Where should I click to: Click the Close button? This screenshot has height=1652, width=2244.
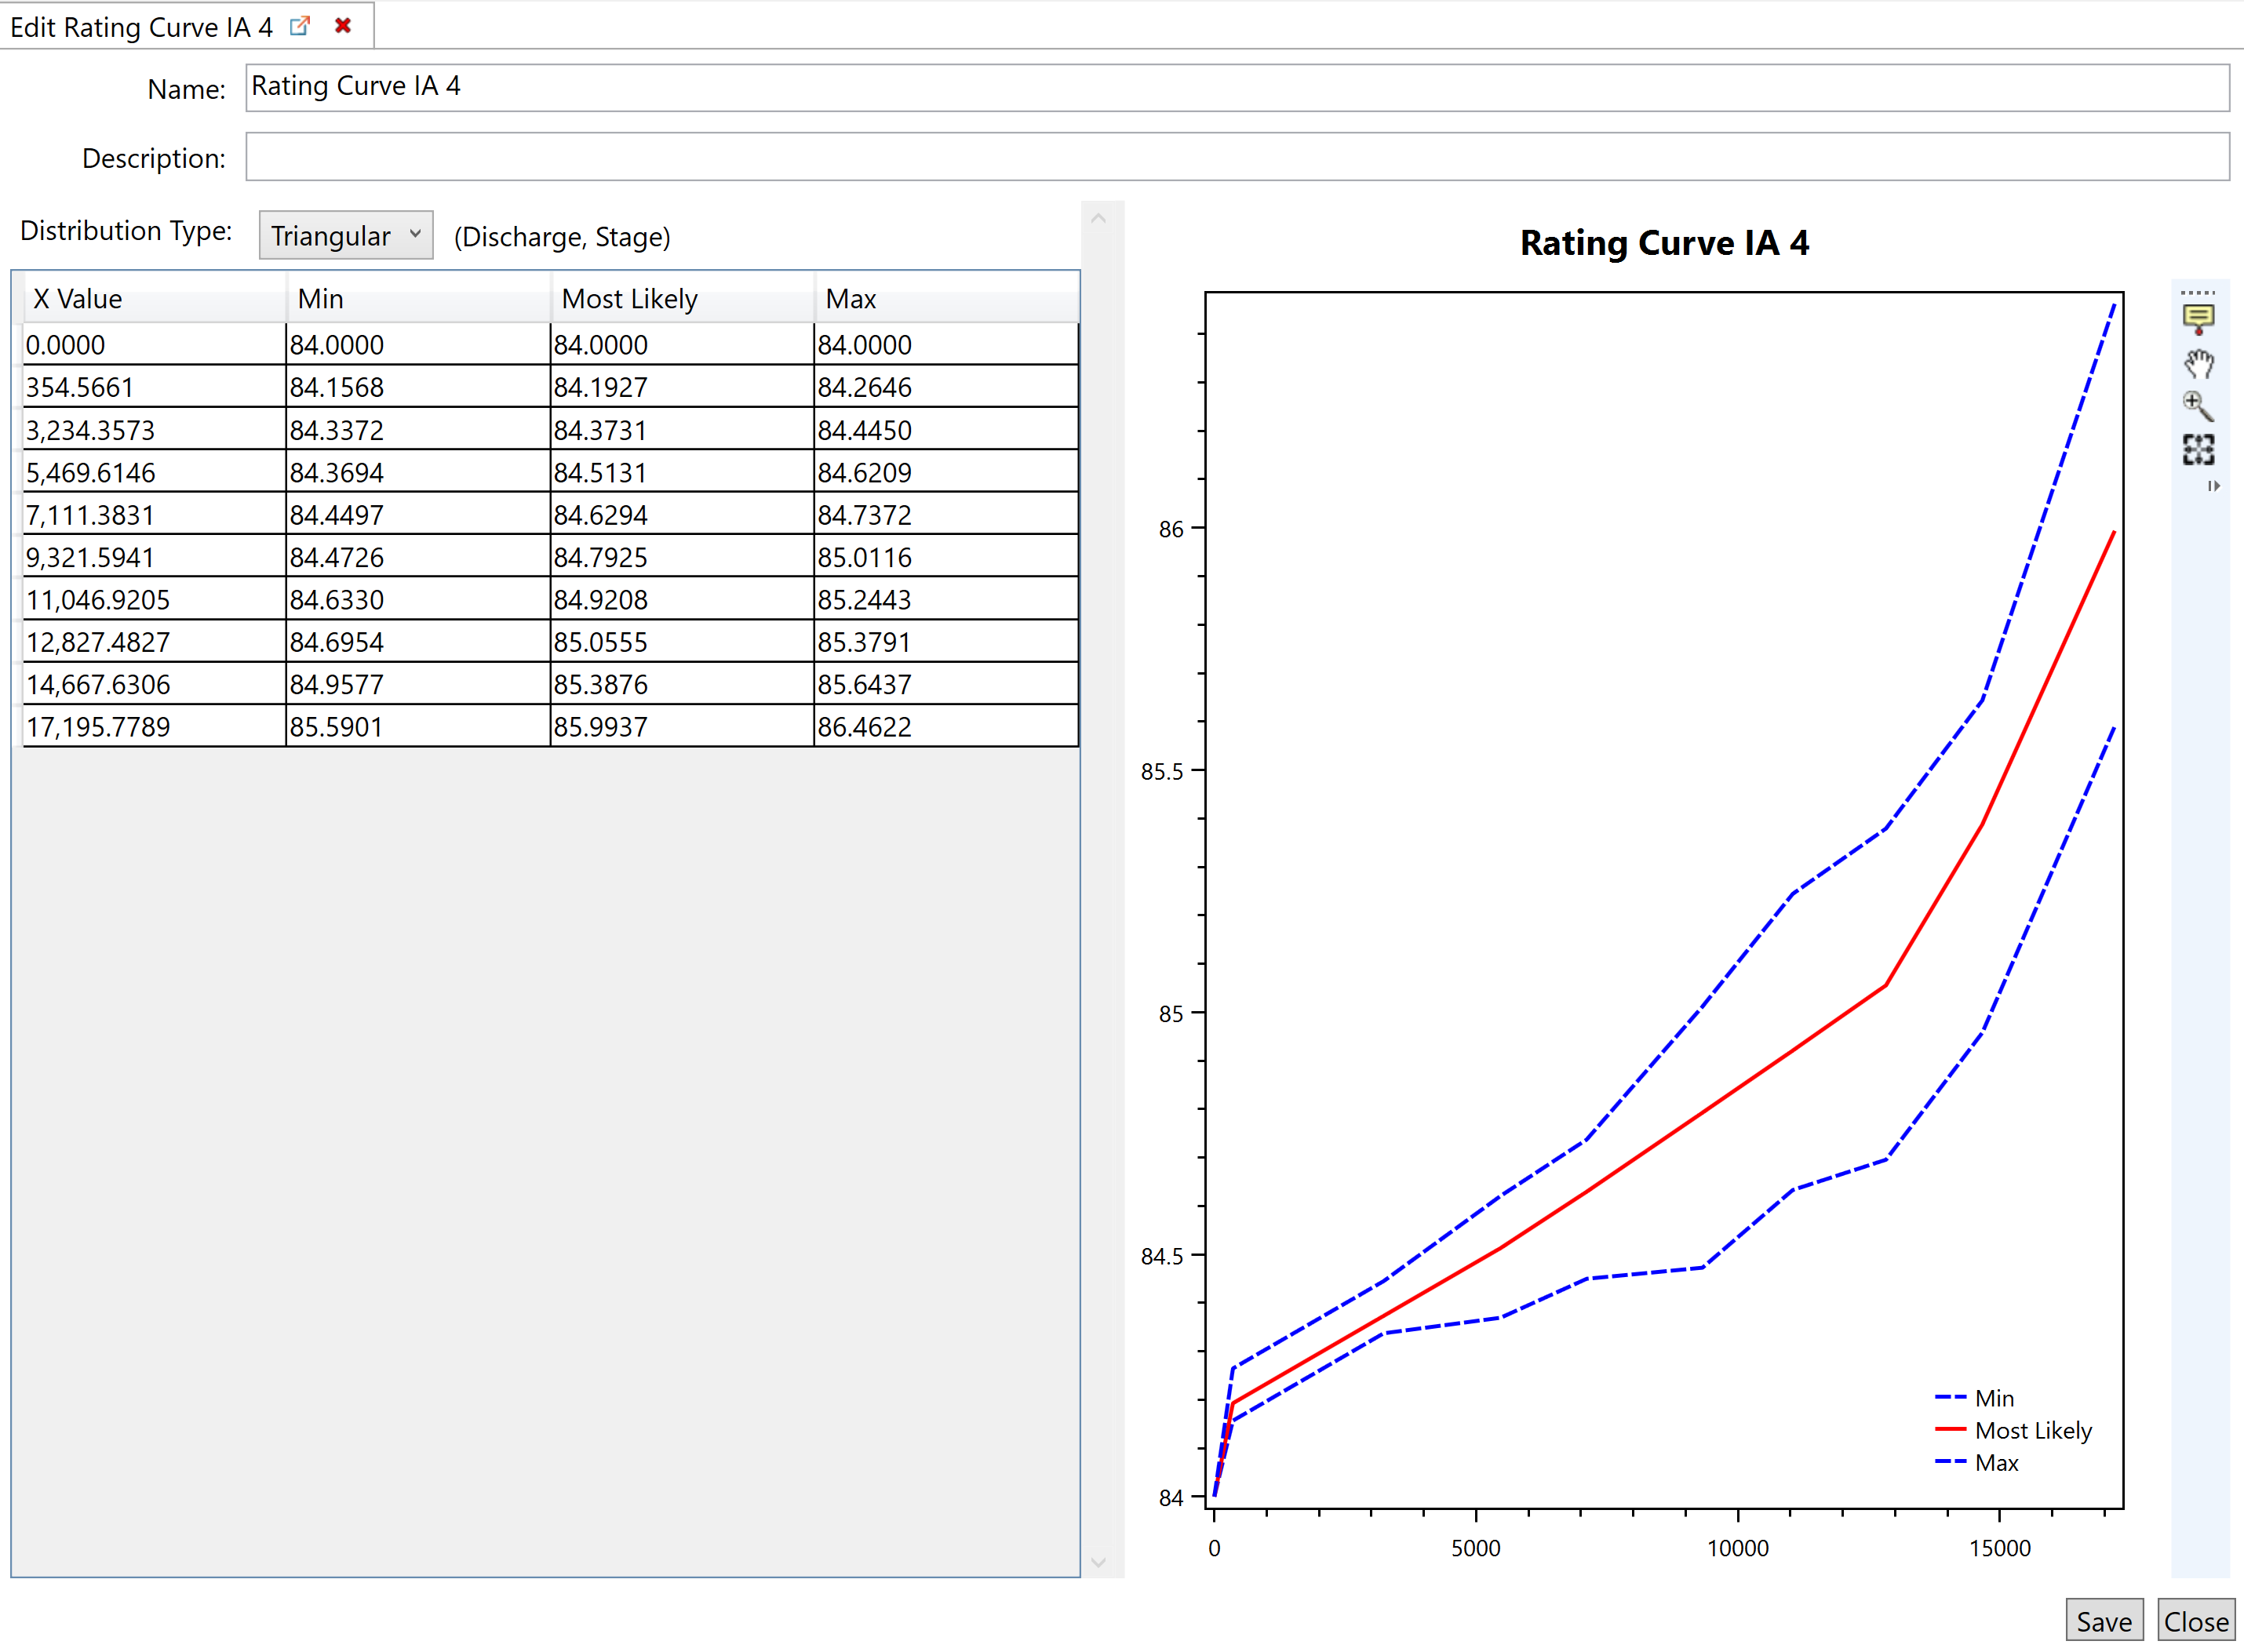(x=2196, y=1621)
